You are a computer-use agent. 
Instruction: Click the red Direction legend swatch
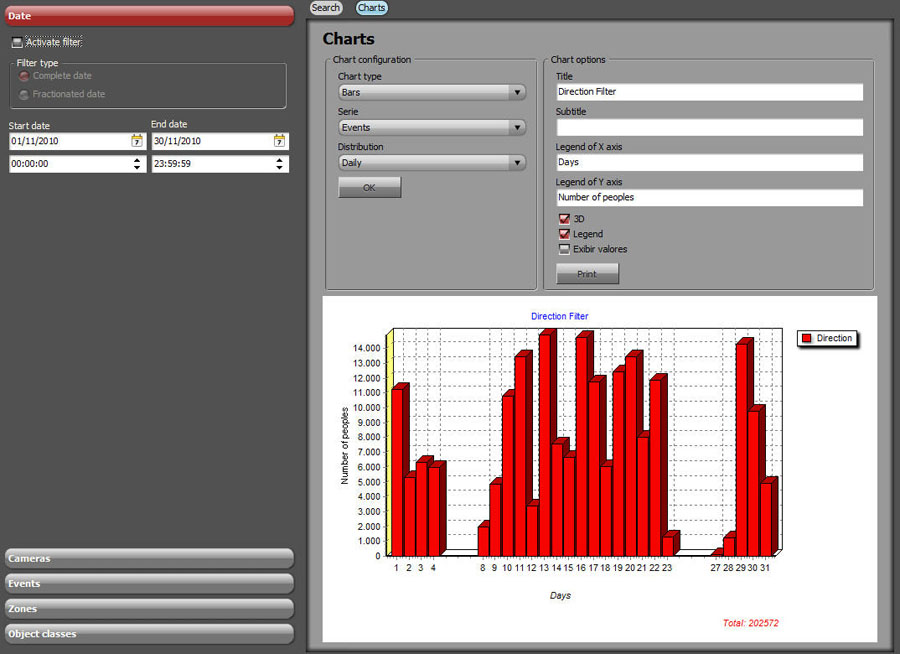tap(805, 339)
